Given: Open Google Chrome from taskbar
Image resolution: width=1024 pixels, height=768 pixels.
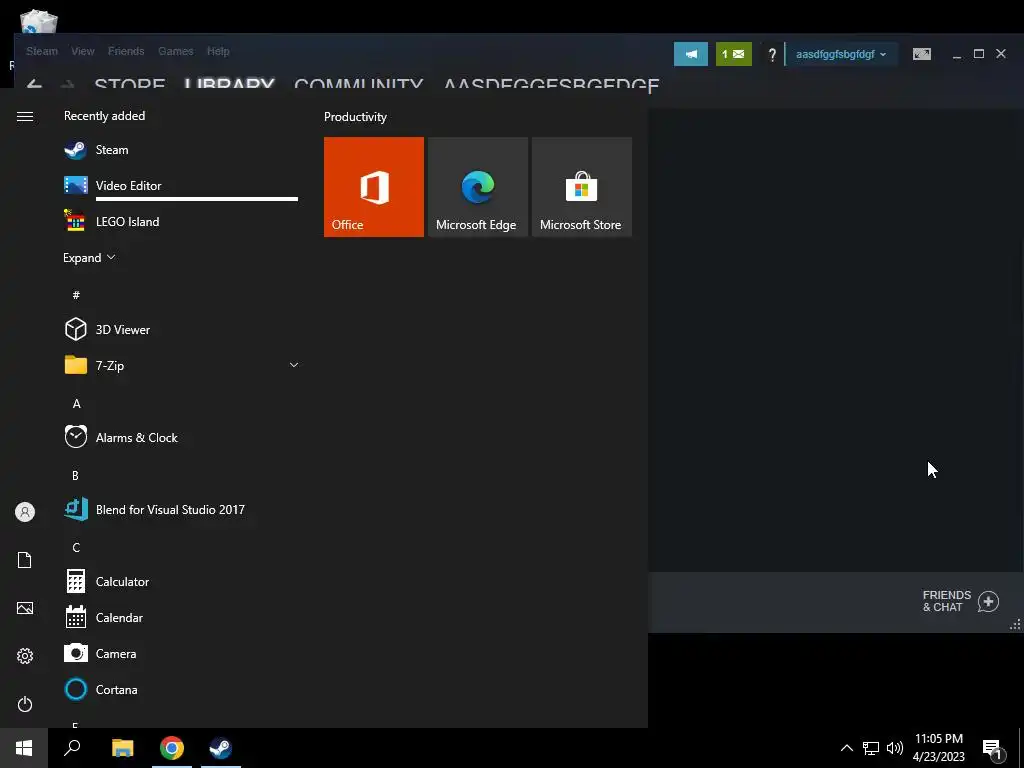Looking at the screenshot, I should coord(172,748).
